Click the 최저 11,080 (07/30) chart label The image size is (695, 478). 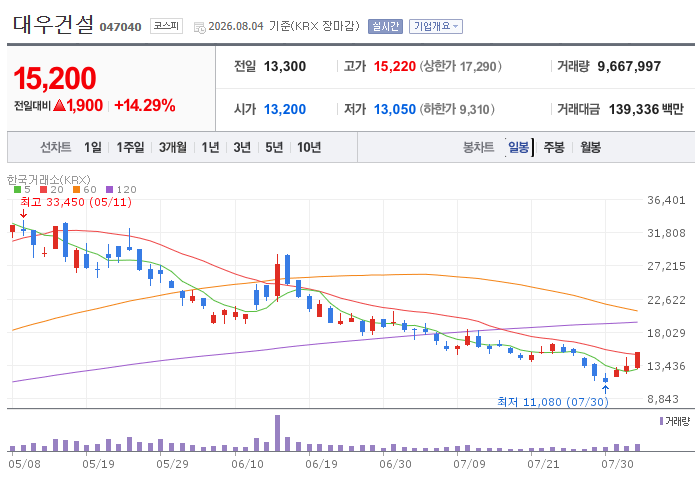coord(553,402)
